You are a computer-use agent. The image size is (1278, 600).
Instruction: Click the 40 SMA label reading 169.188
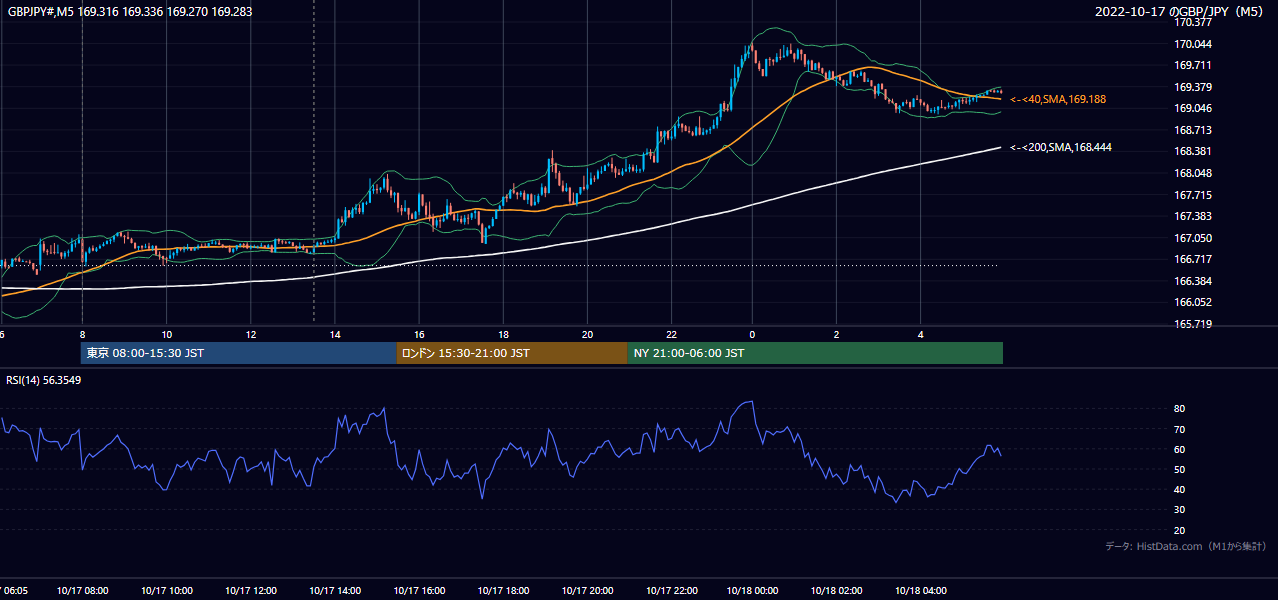tap(1058, 100)
